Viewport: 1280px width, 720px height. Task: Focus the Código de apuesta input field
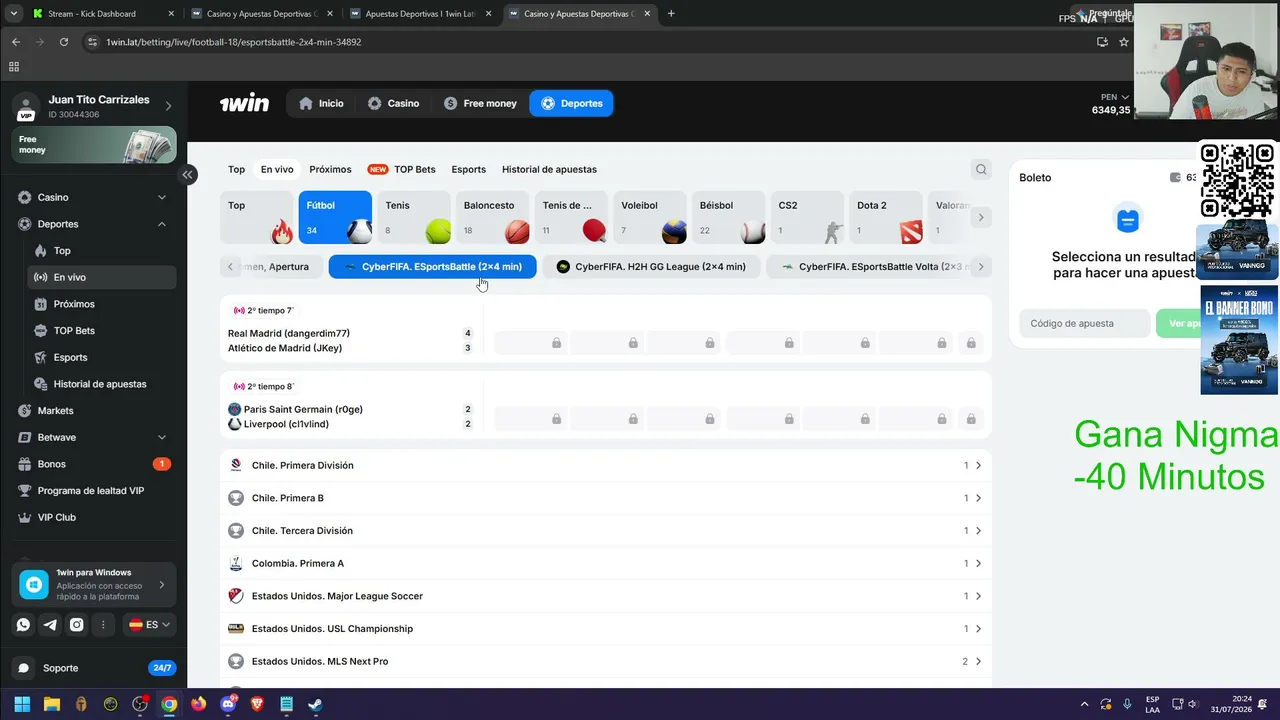[1084, 323]
